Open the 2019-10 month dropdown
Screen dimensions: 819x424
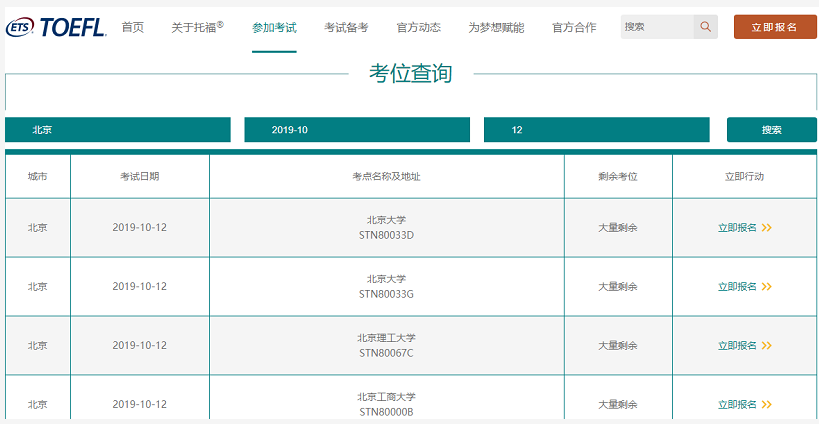[357, 130]
